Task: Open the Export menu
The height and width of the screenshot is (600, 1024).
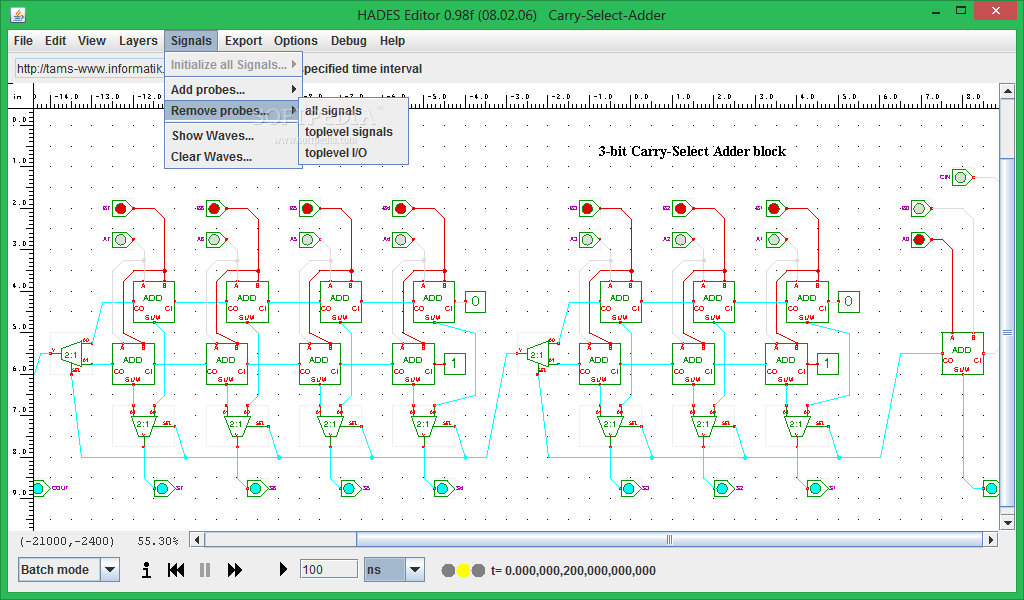Action: point(244,40)
